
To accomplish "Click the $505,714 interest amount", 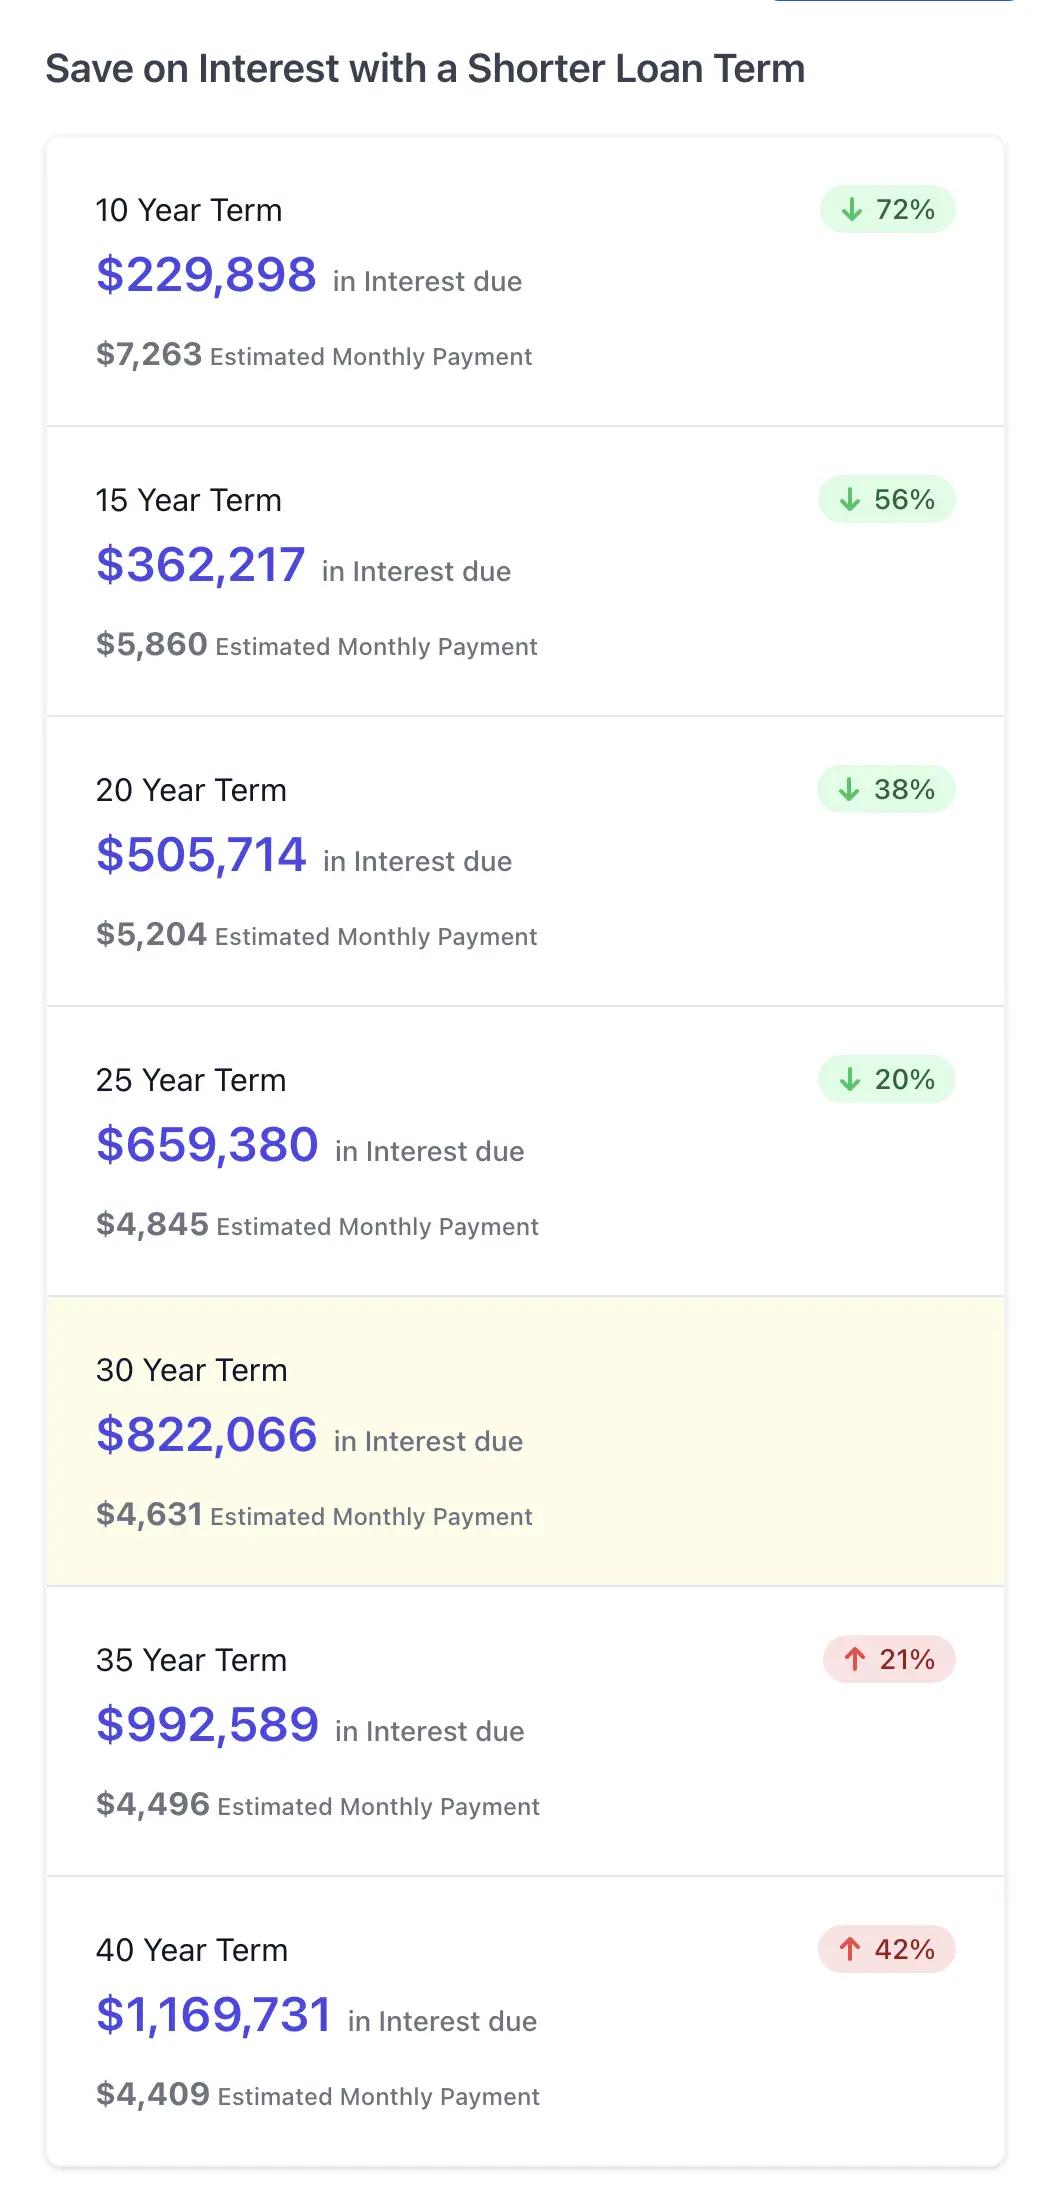I will click(201, 855).
